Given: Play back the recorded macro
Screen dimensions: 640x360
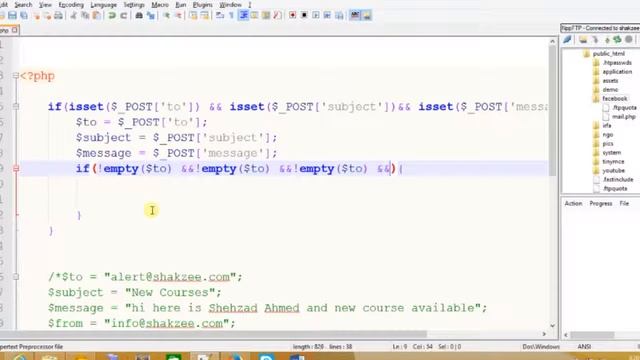Looking at the screenshot, I should pos(316,16).
